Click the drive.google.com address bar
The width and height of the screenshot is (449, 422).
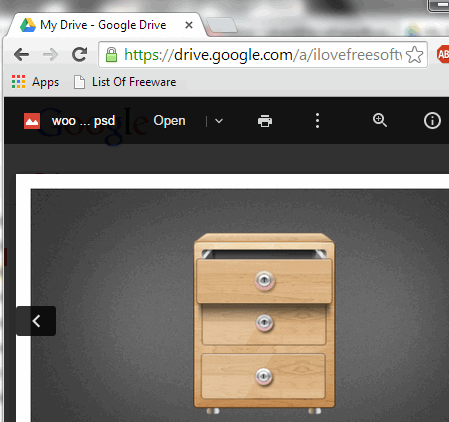coord(263,54)
